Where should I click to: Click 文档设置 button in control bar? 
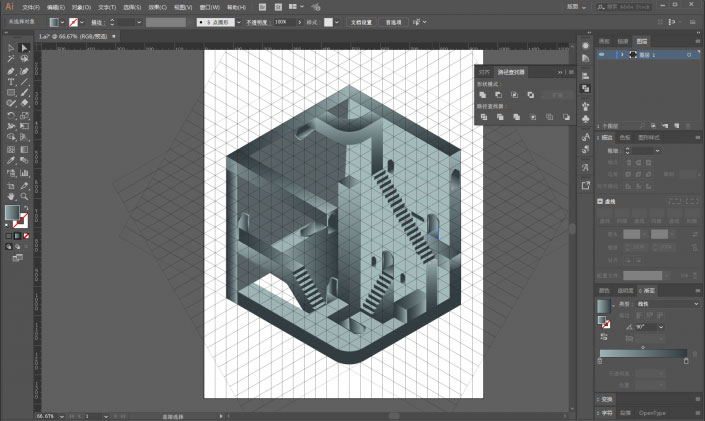(x=361, y=22)
